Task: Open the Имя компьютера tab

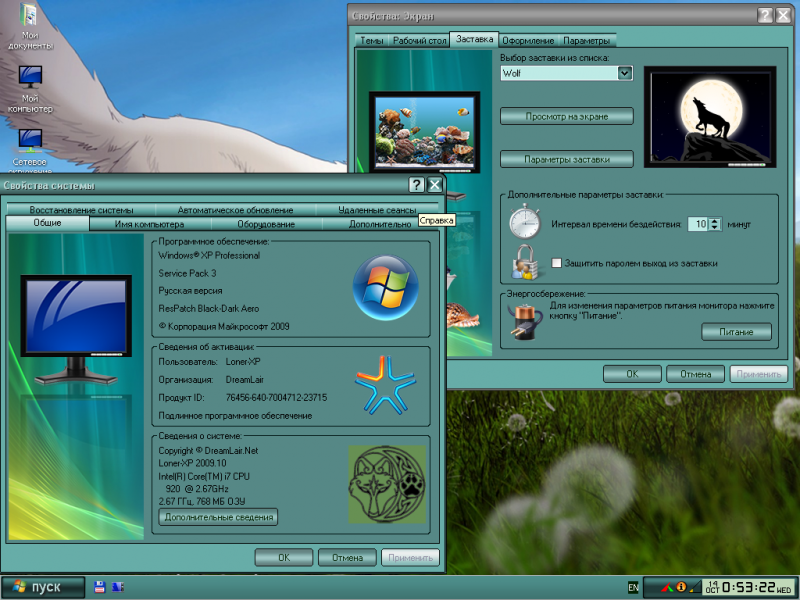Action: click(148, 224)
